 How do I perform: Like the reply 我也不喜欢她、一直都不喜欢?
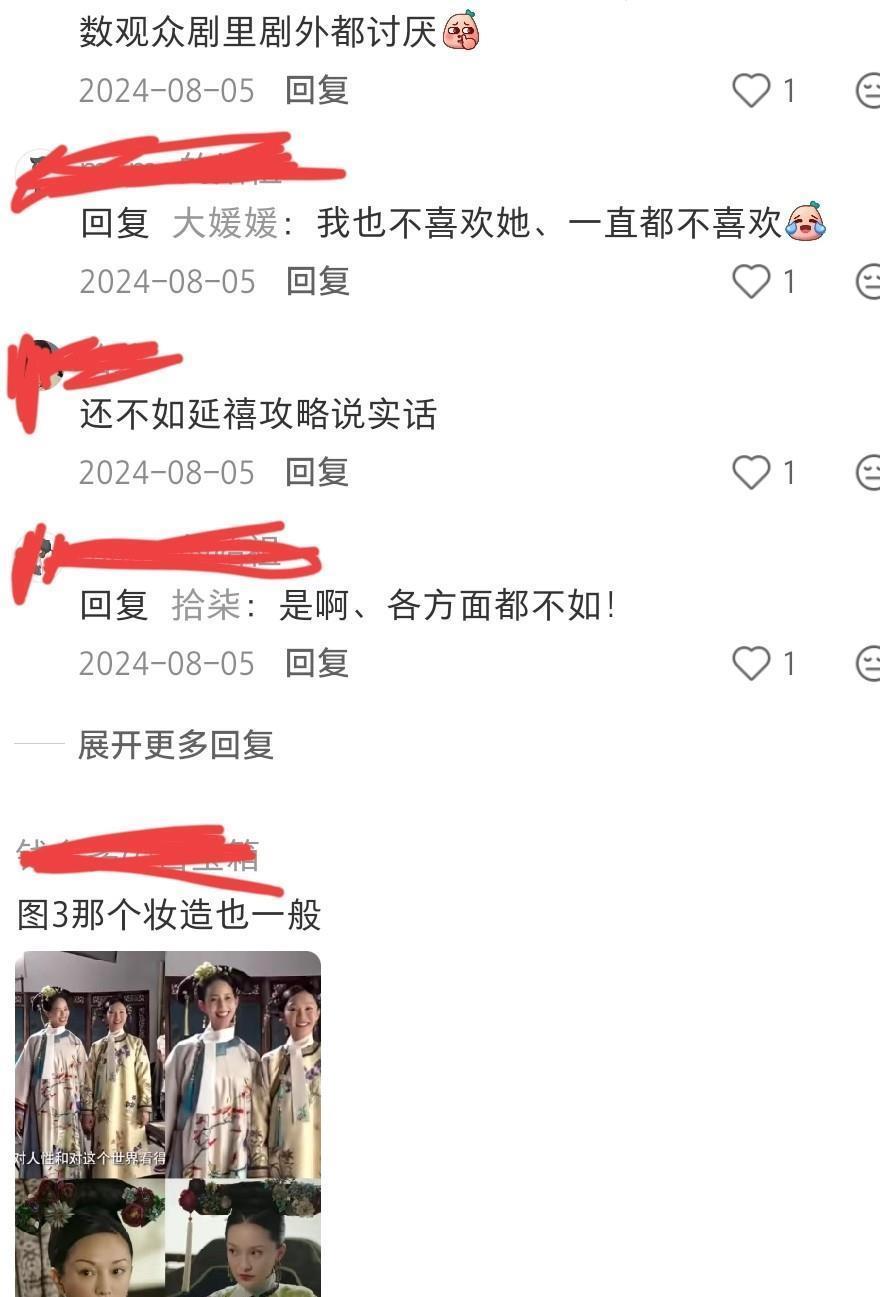coord(751,282)
